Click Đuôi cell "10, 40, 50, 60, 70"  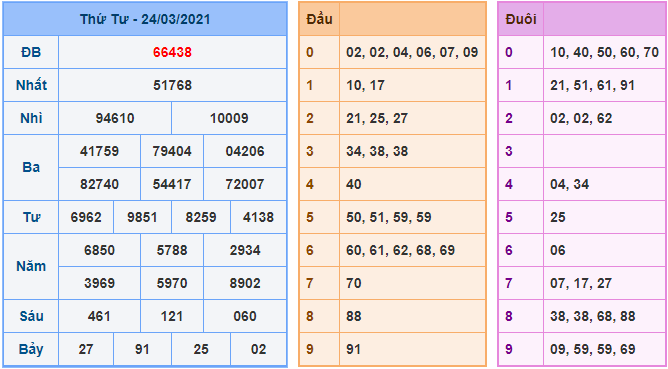coord(605,52)
